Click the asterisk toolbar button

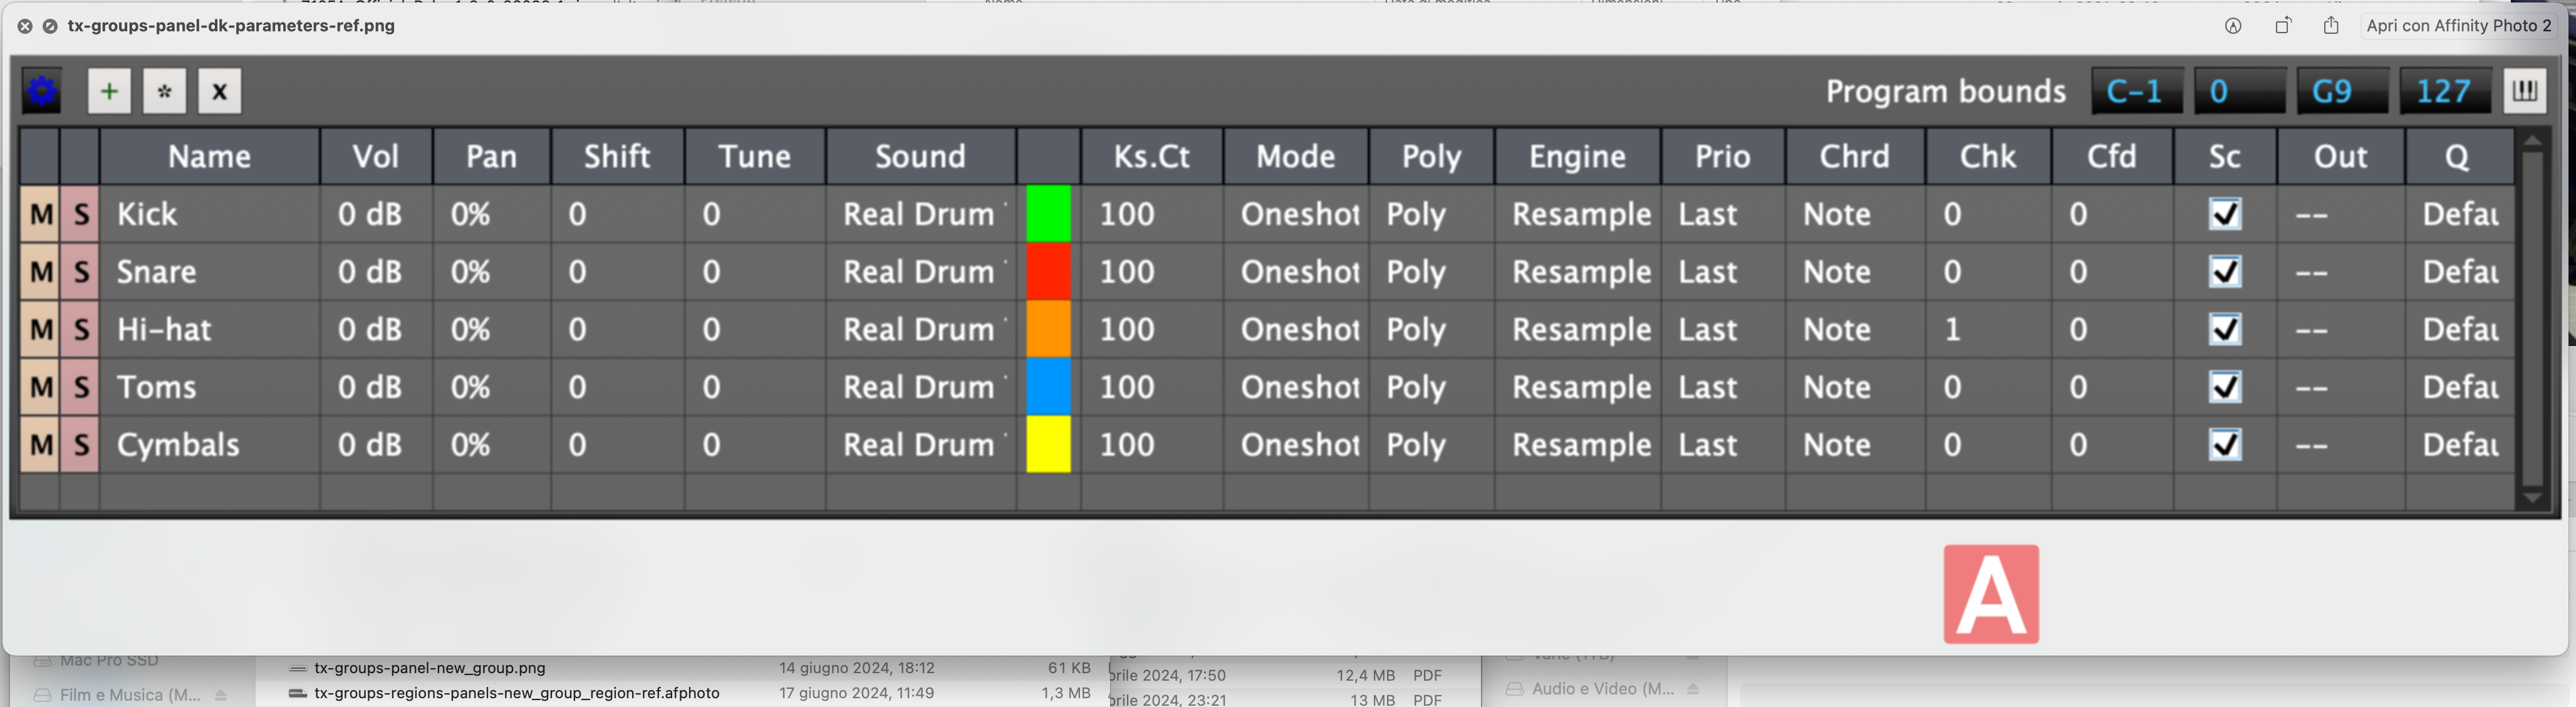click(x=165, y=92)
